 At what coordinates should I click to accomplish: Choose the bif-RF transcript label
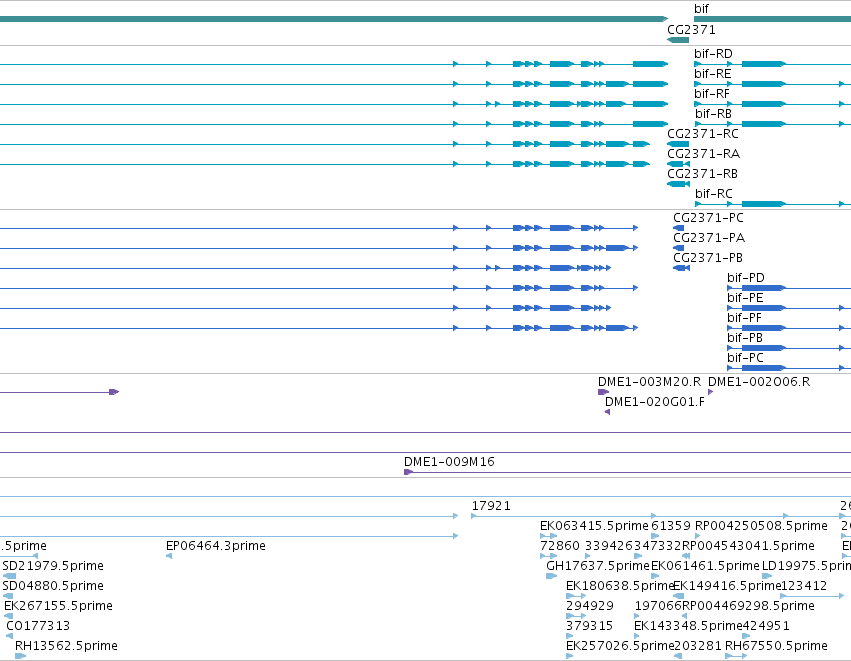coord(712,94)
